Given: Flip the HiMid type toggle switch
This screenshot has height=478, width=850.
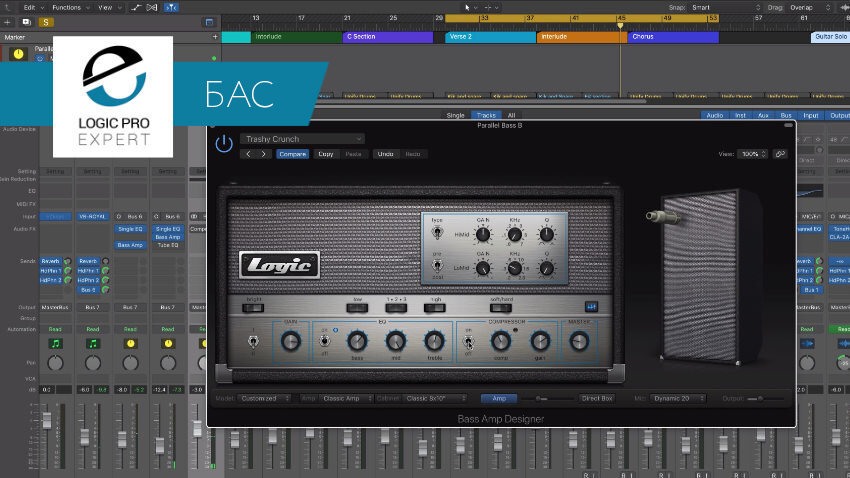Looking at the screenshot, I should tap(437, 233).
